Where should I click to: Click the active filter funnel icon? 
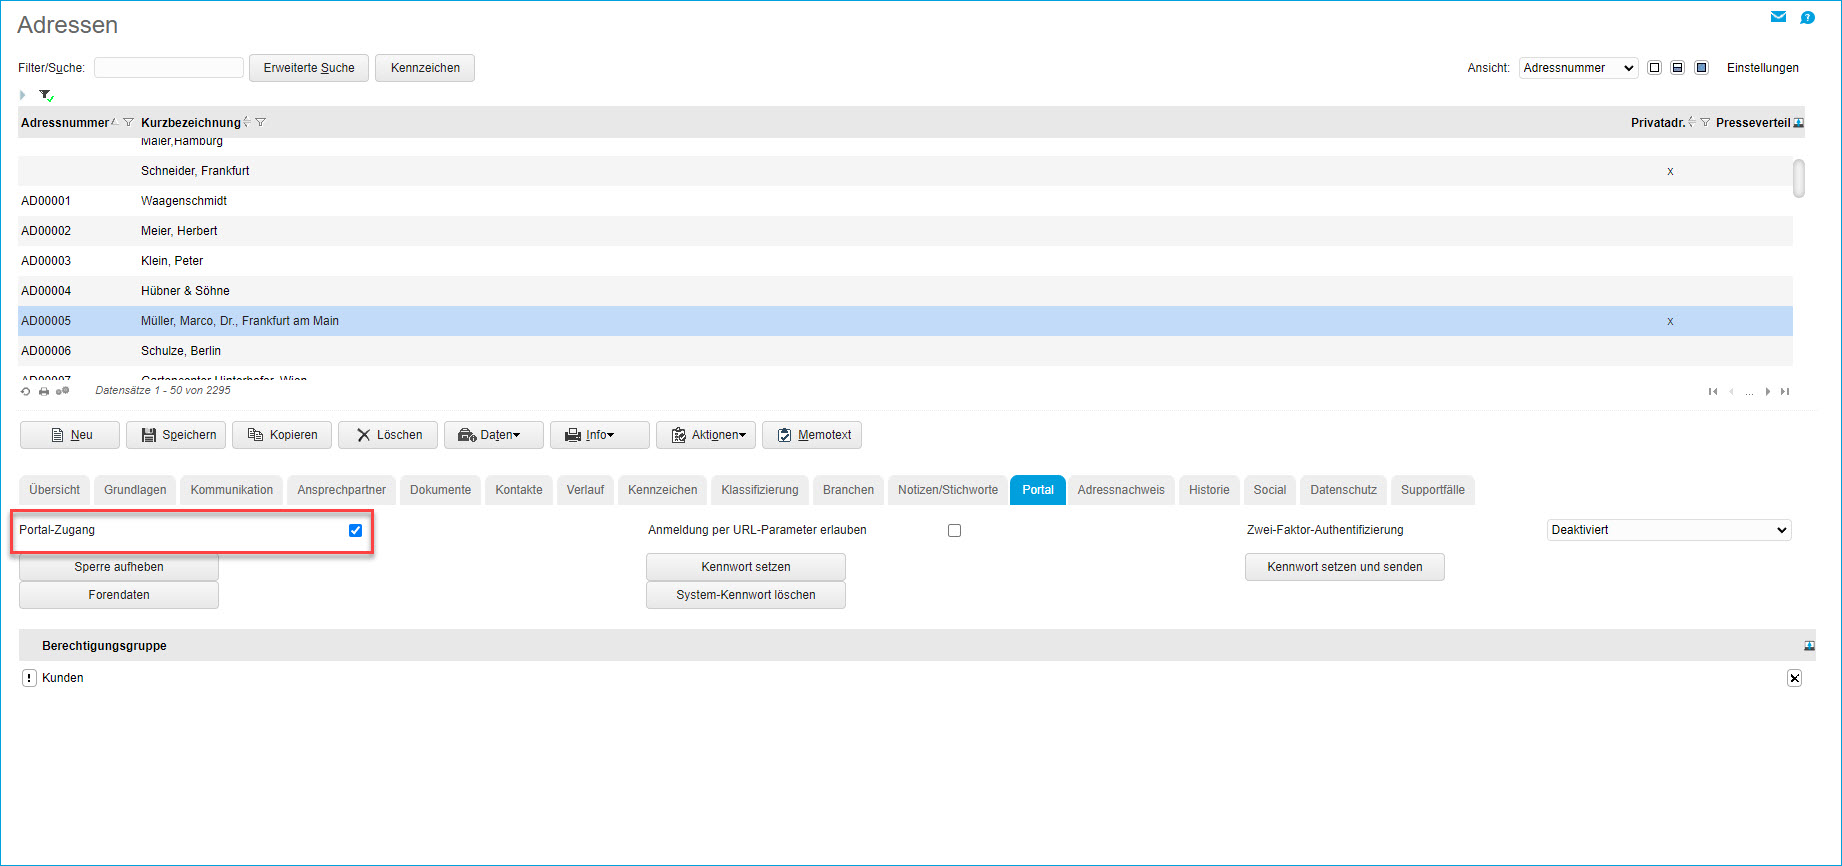[x=46, y=95]
